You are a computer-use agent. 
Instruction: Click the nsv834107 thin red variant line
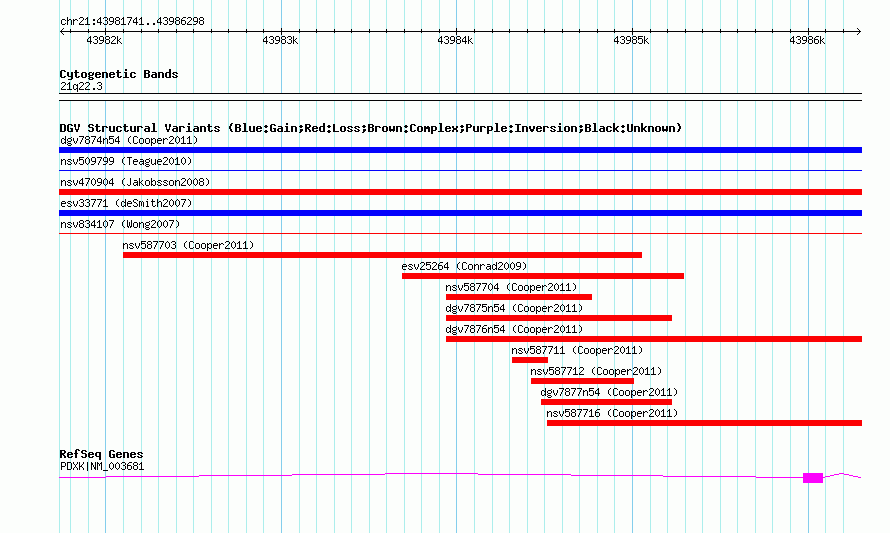click(x=460, y=233)
